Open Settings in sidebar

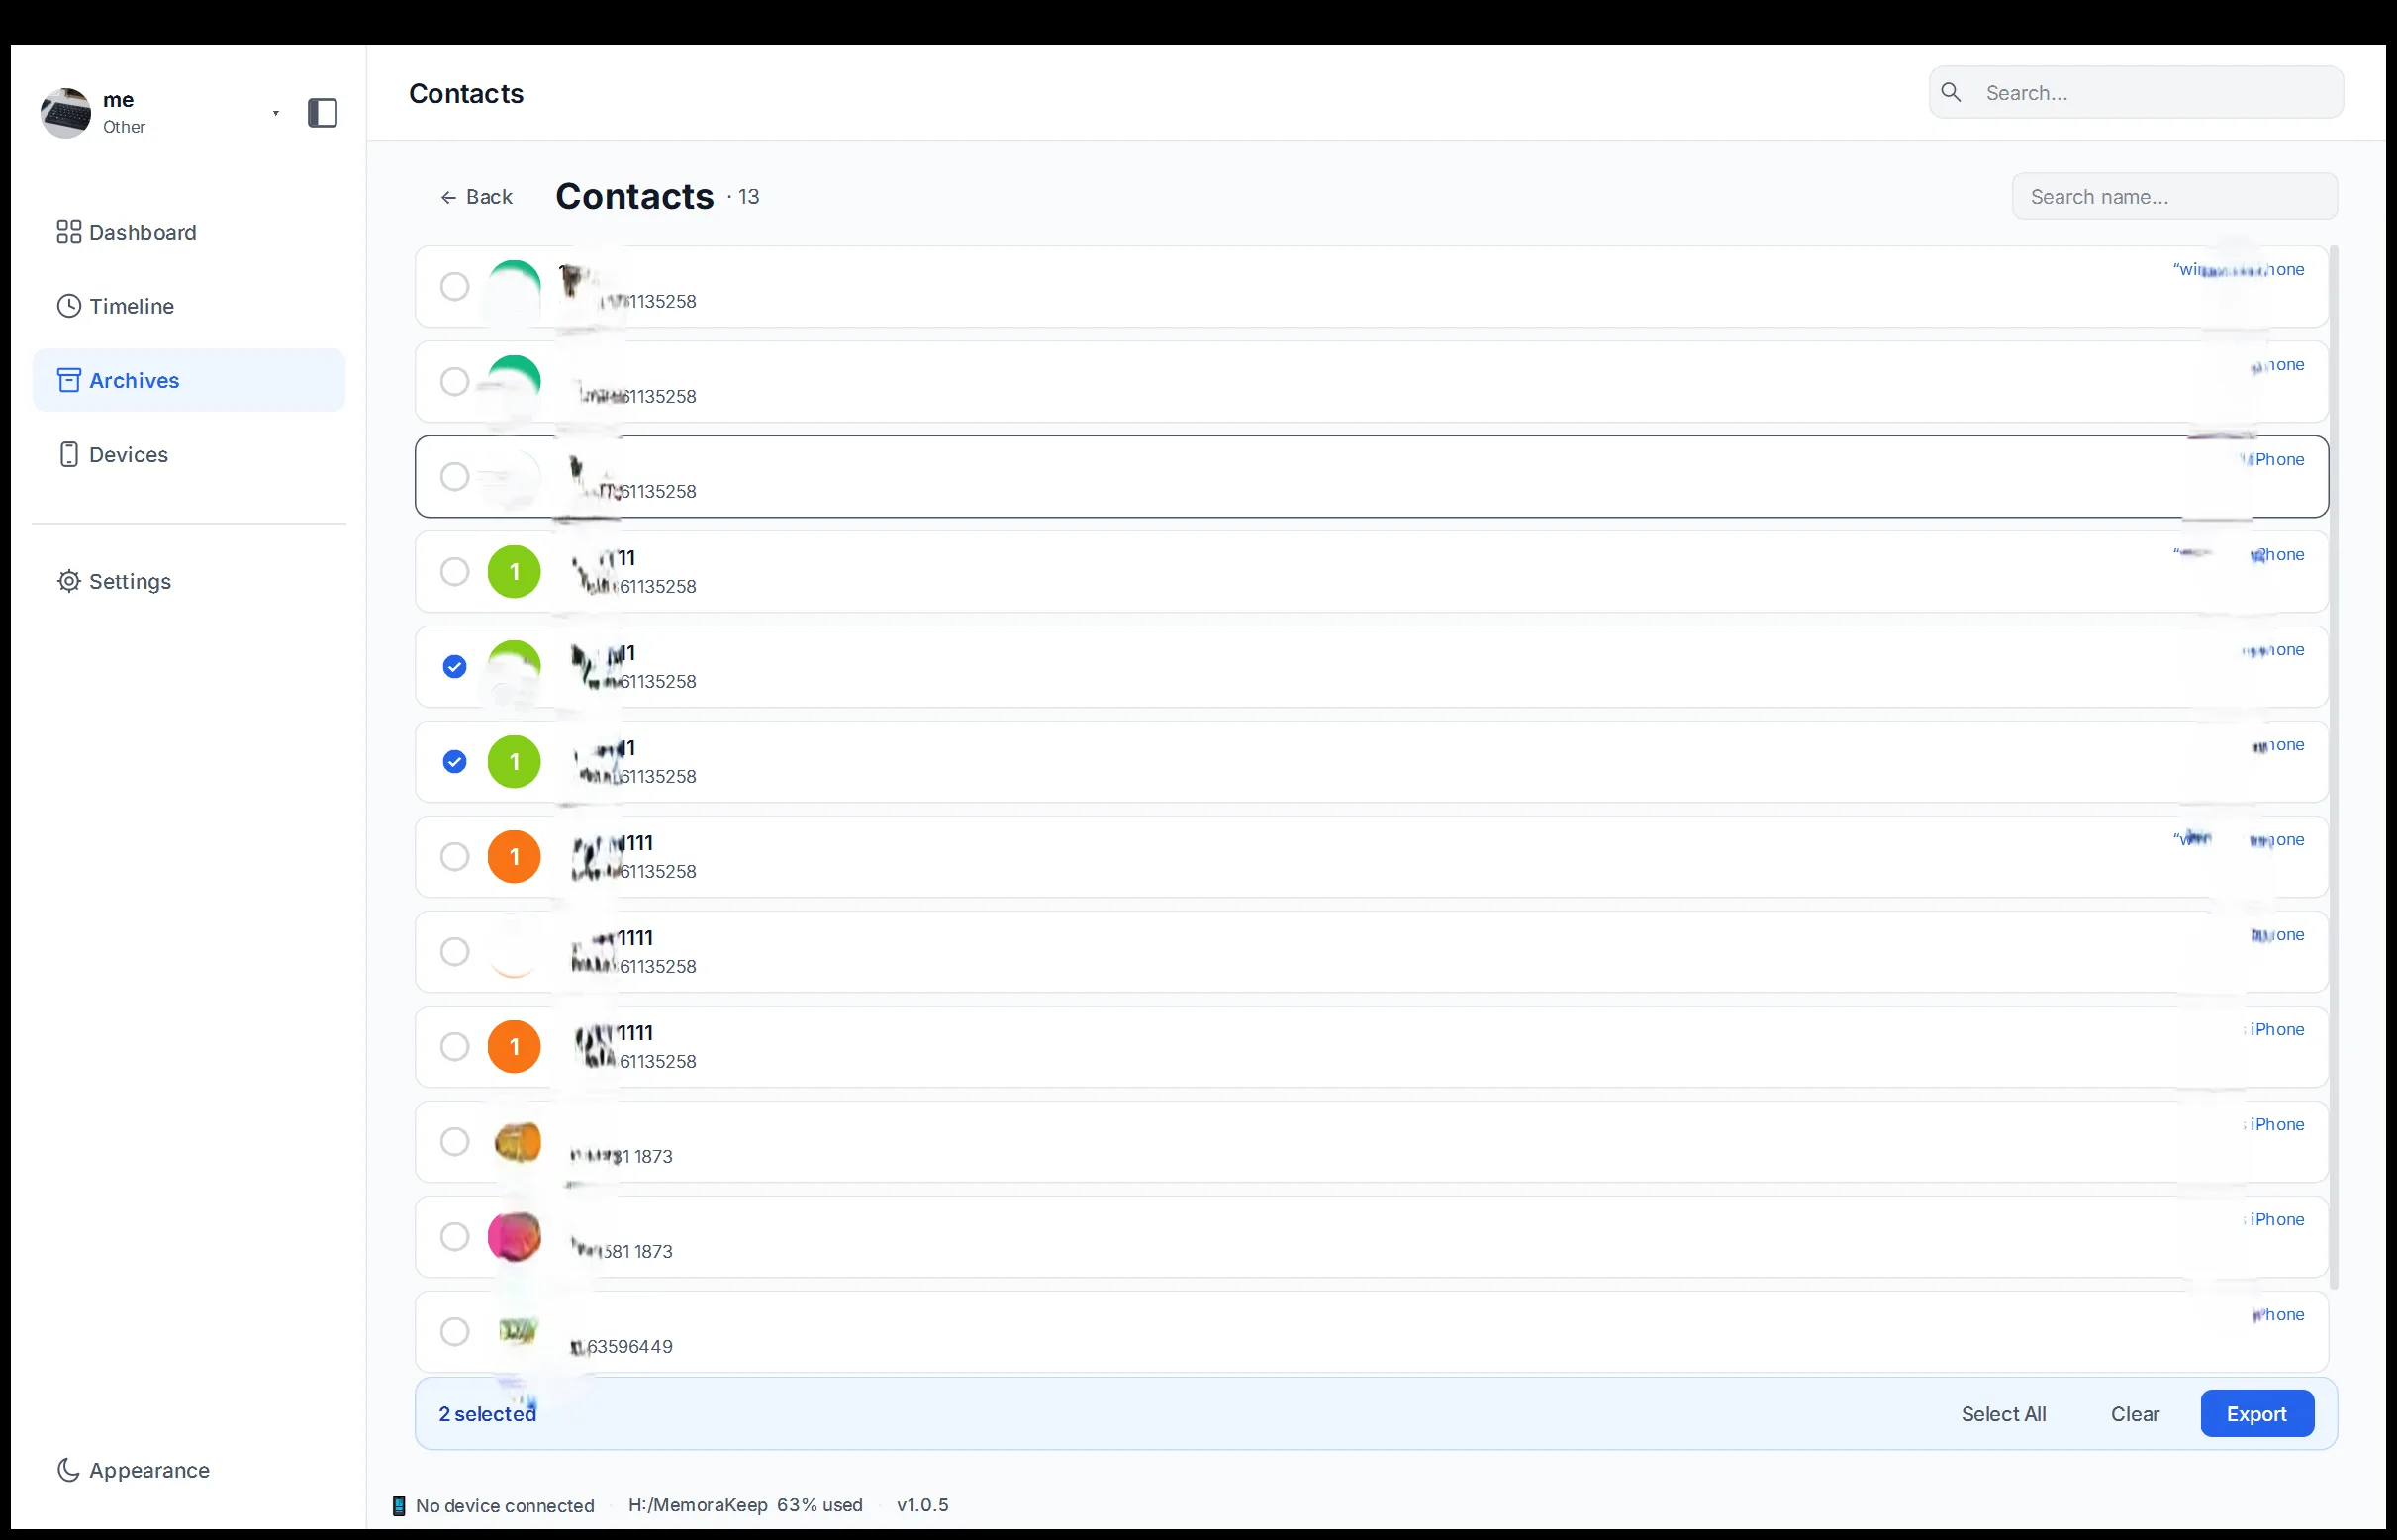[189, 581]
